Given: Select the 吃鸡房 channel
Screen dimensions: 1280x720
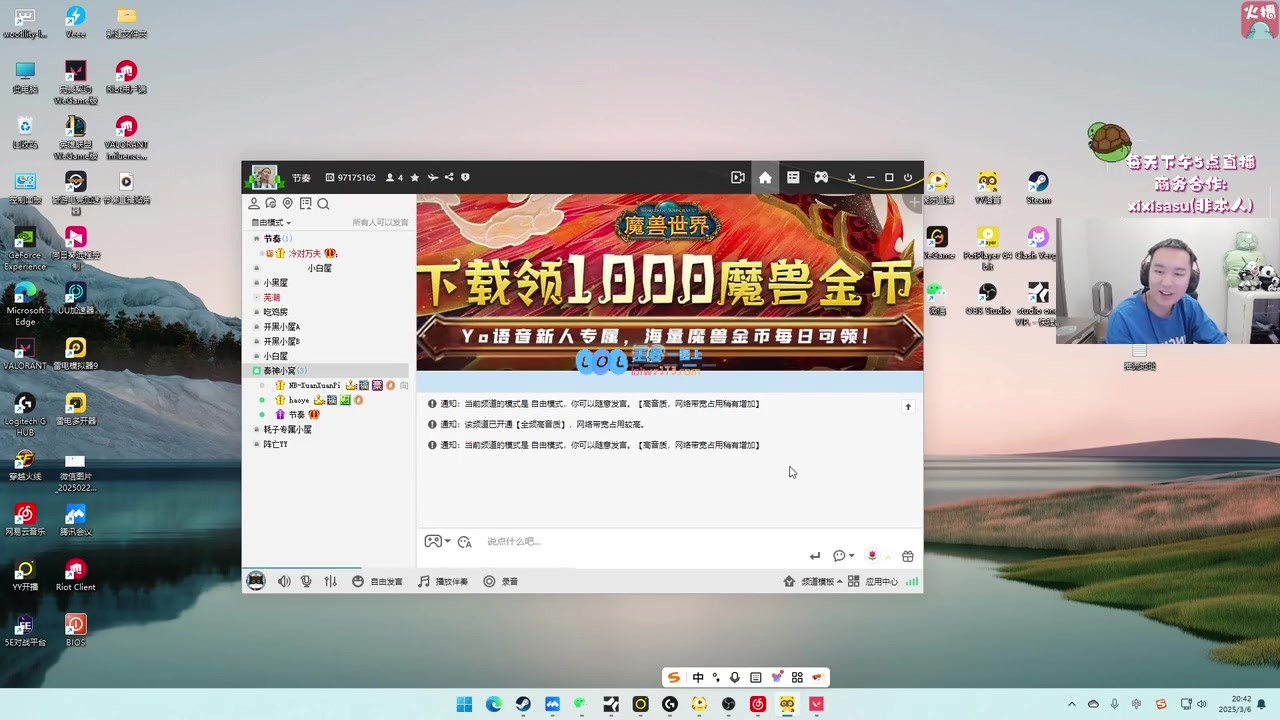Looking at the screenshot, I should pyautogui.click(x=275, y=312).
